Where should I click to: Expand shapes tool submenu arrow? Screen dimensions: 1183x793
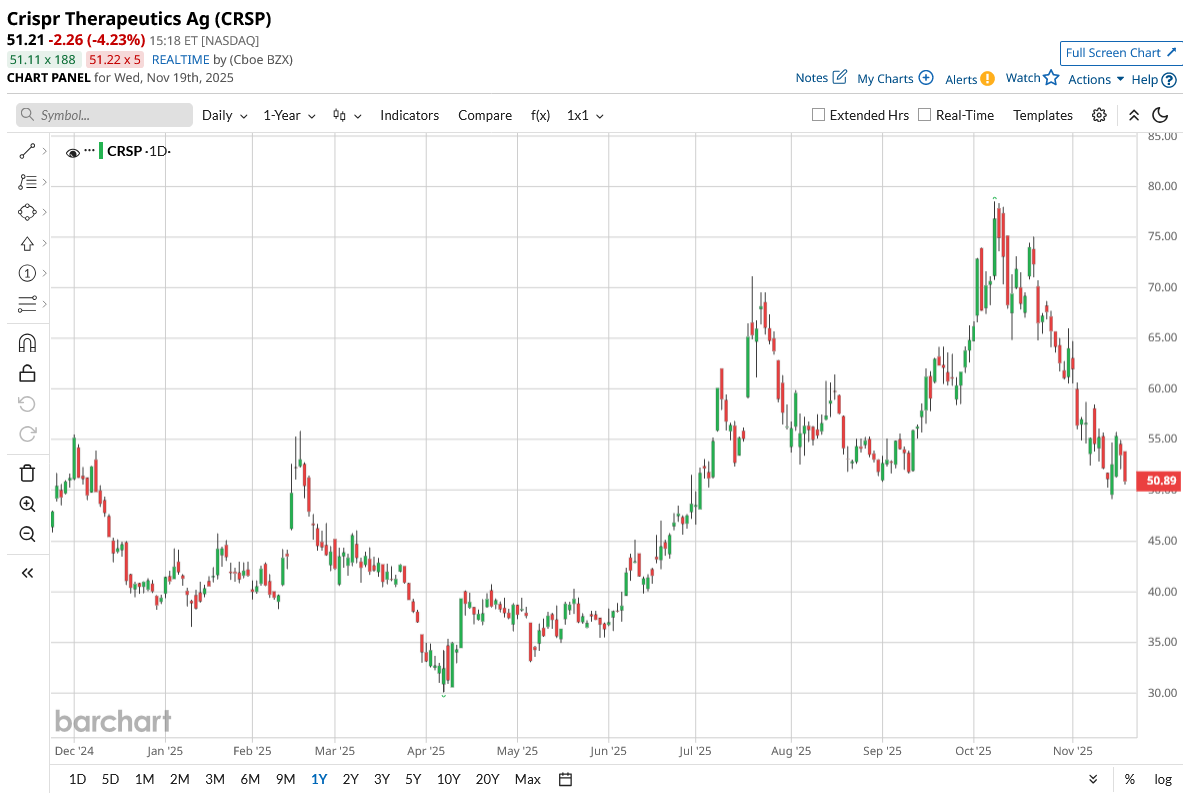[45, 212]
